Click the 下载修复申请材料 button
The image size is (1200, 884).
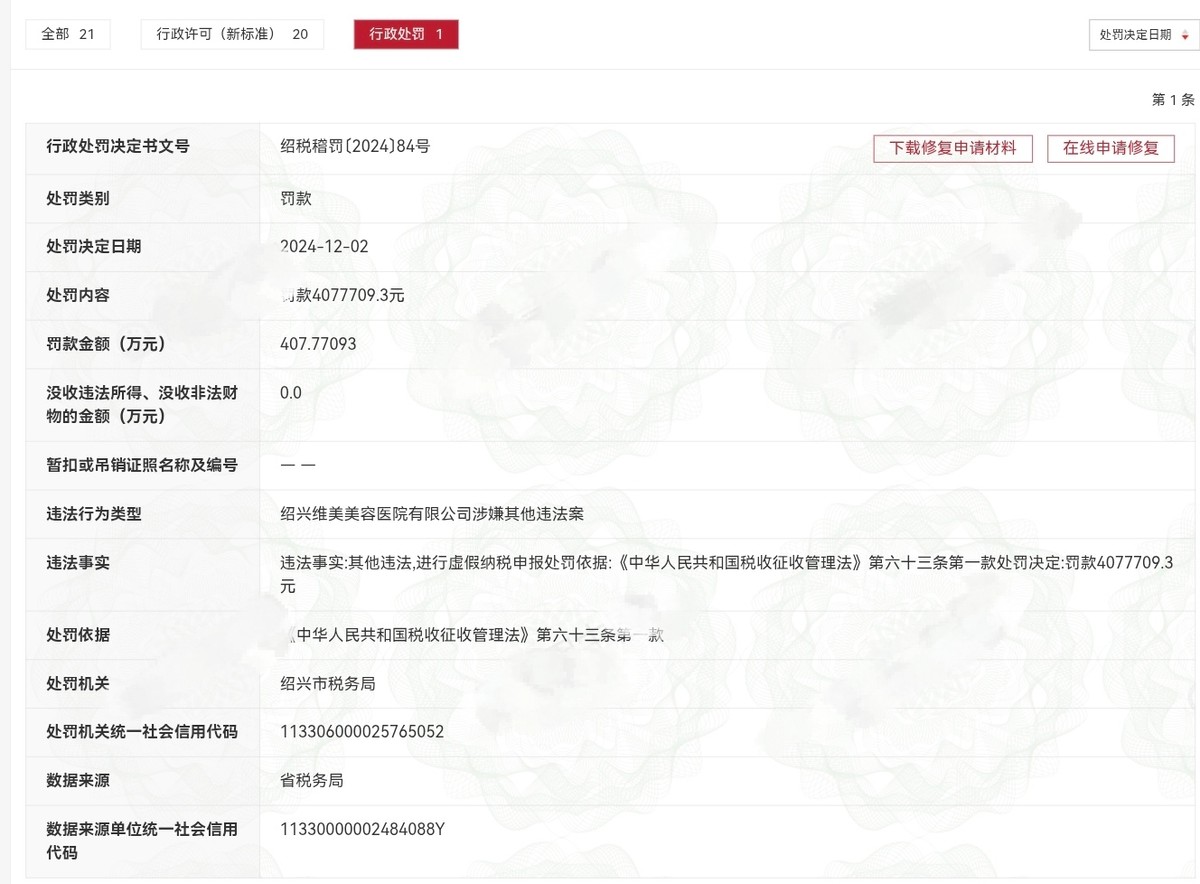[953, 148]
